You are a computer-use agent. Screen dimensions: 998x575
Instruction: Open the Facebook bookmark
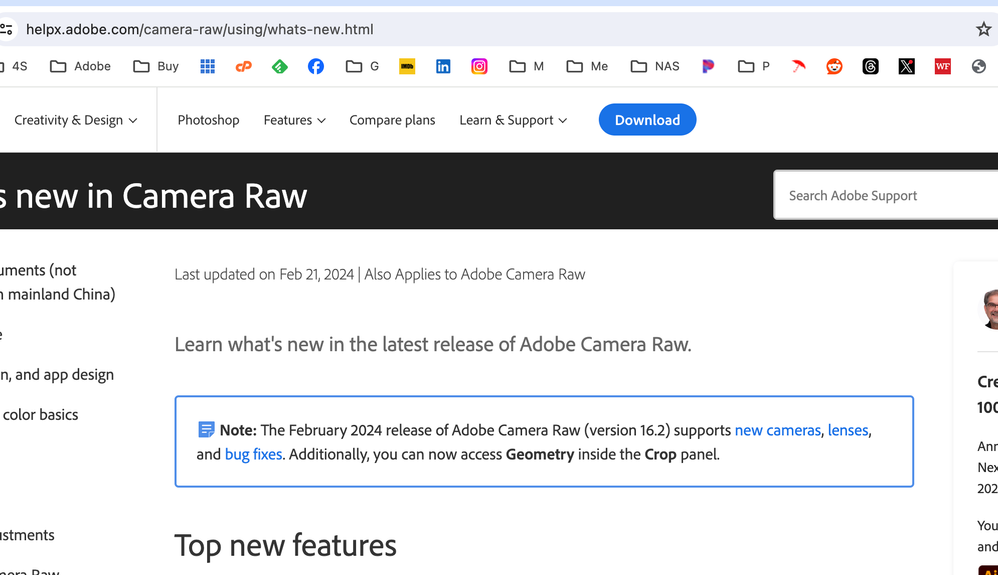coord(316,66)
